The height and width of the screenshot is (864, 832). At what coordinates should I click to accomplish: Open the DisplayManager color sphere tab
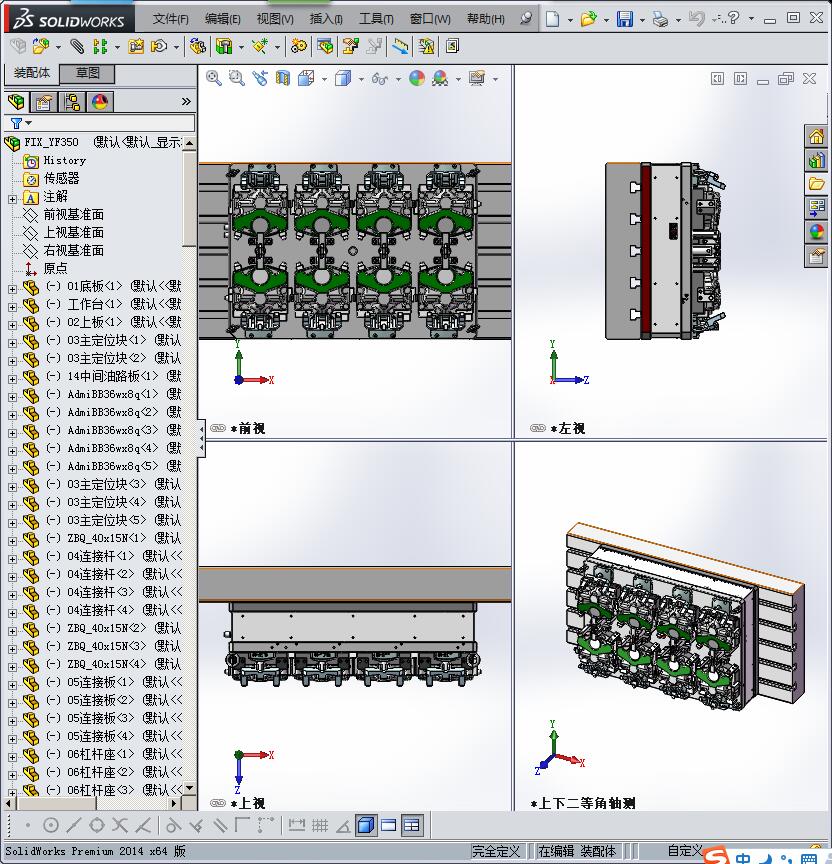[x=100, y=102]
